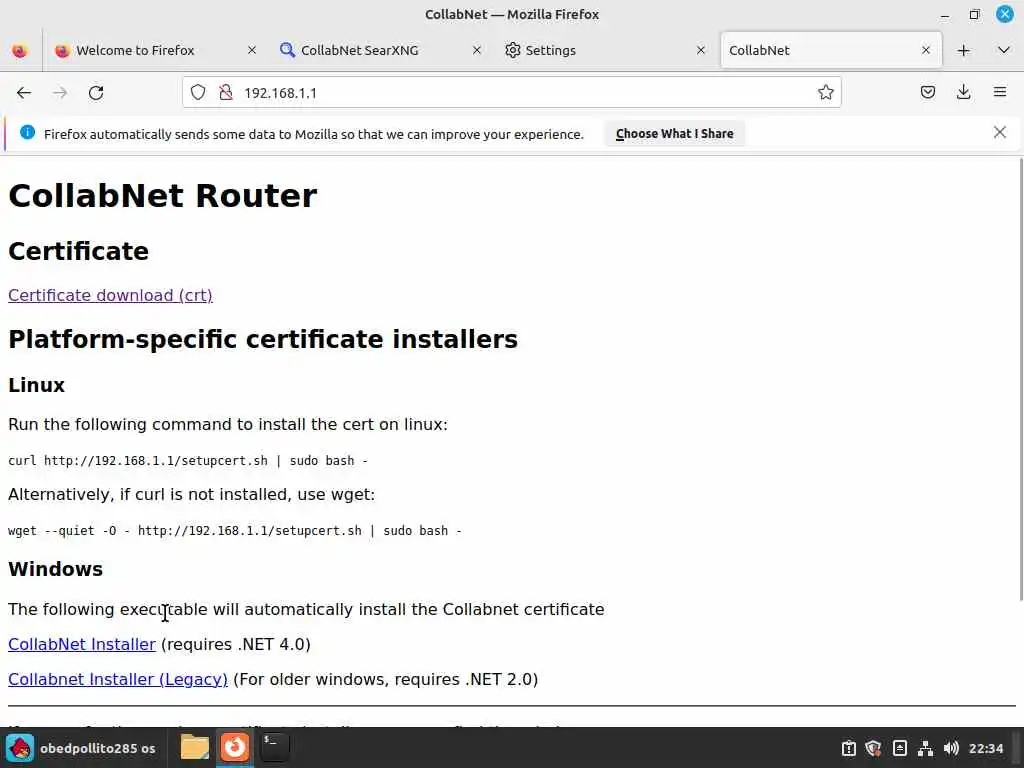Click the Linux subheading
The height and width of the screenshot is (768, 1024).
tap(37, 385)
